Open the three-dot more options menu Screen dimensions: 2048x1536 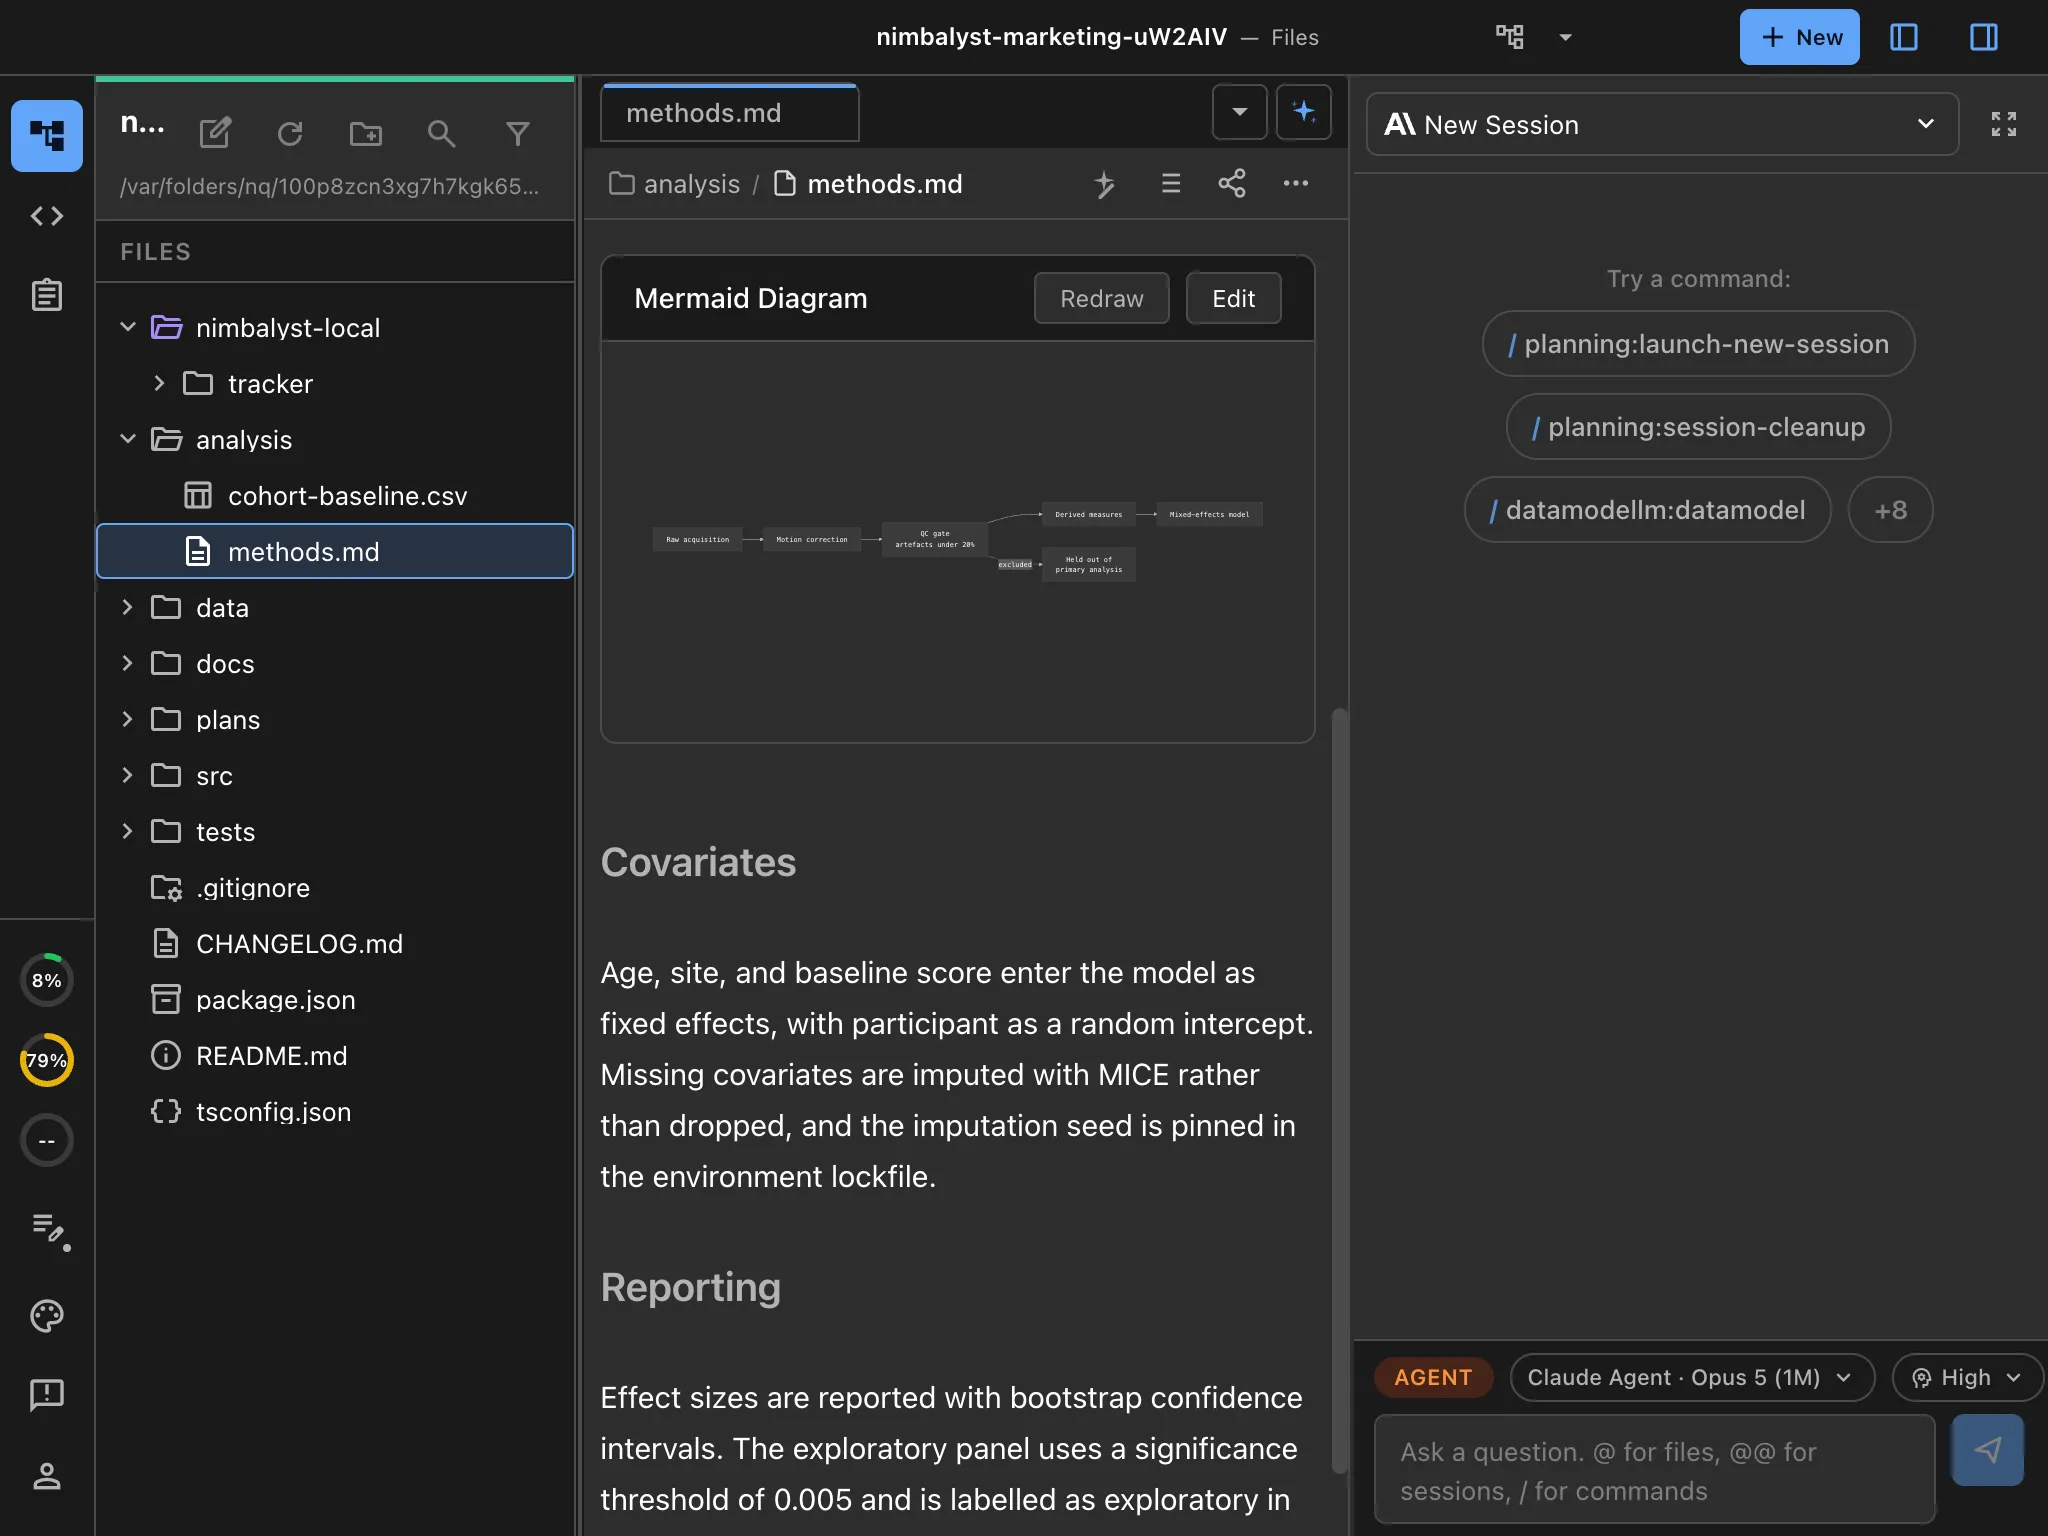(x=1295, y=184)
